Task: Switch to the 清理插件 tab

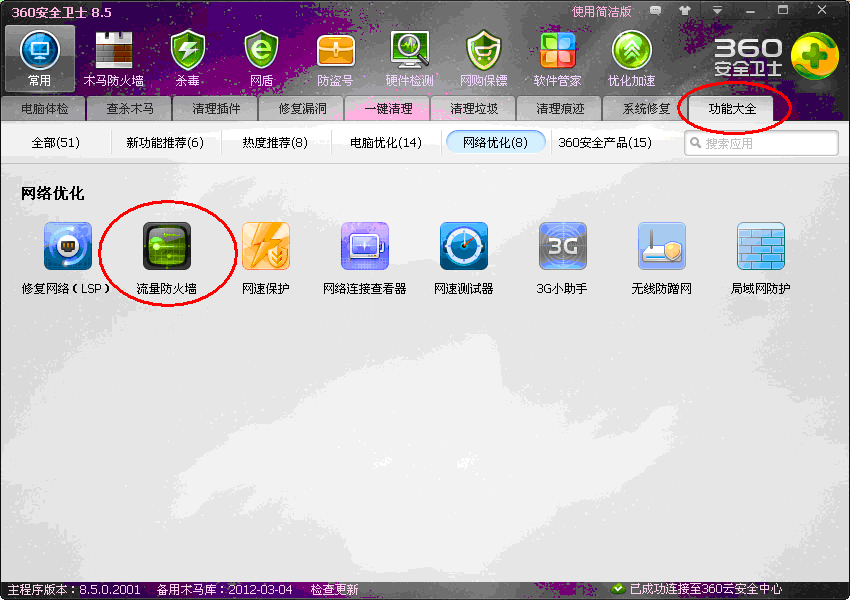Action: [216, 109]
